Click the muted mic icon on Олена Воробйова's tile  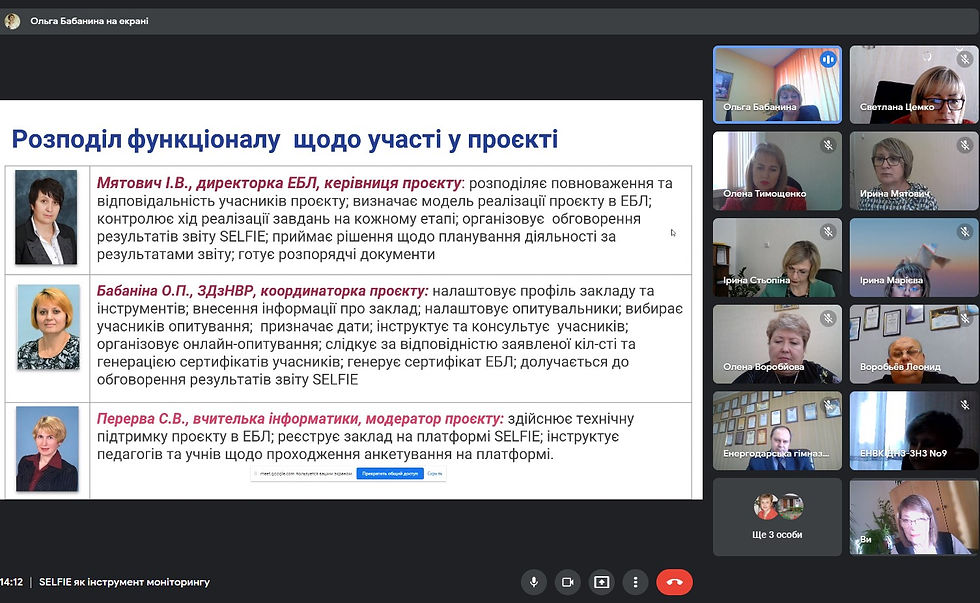click(828, 319)
